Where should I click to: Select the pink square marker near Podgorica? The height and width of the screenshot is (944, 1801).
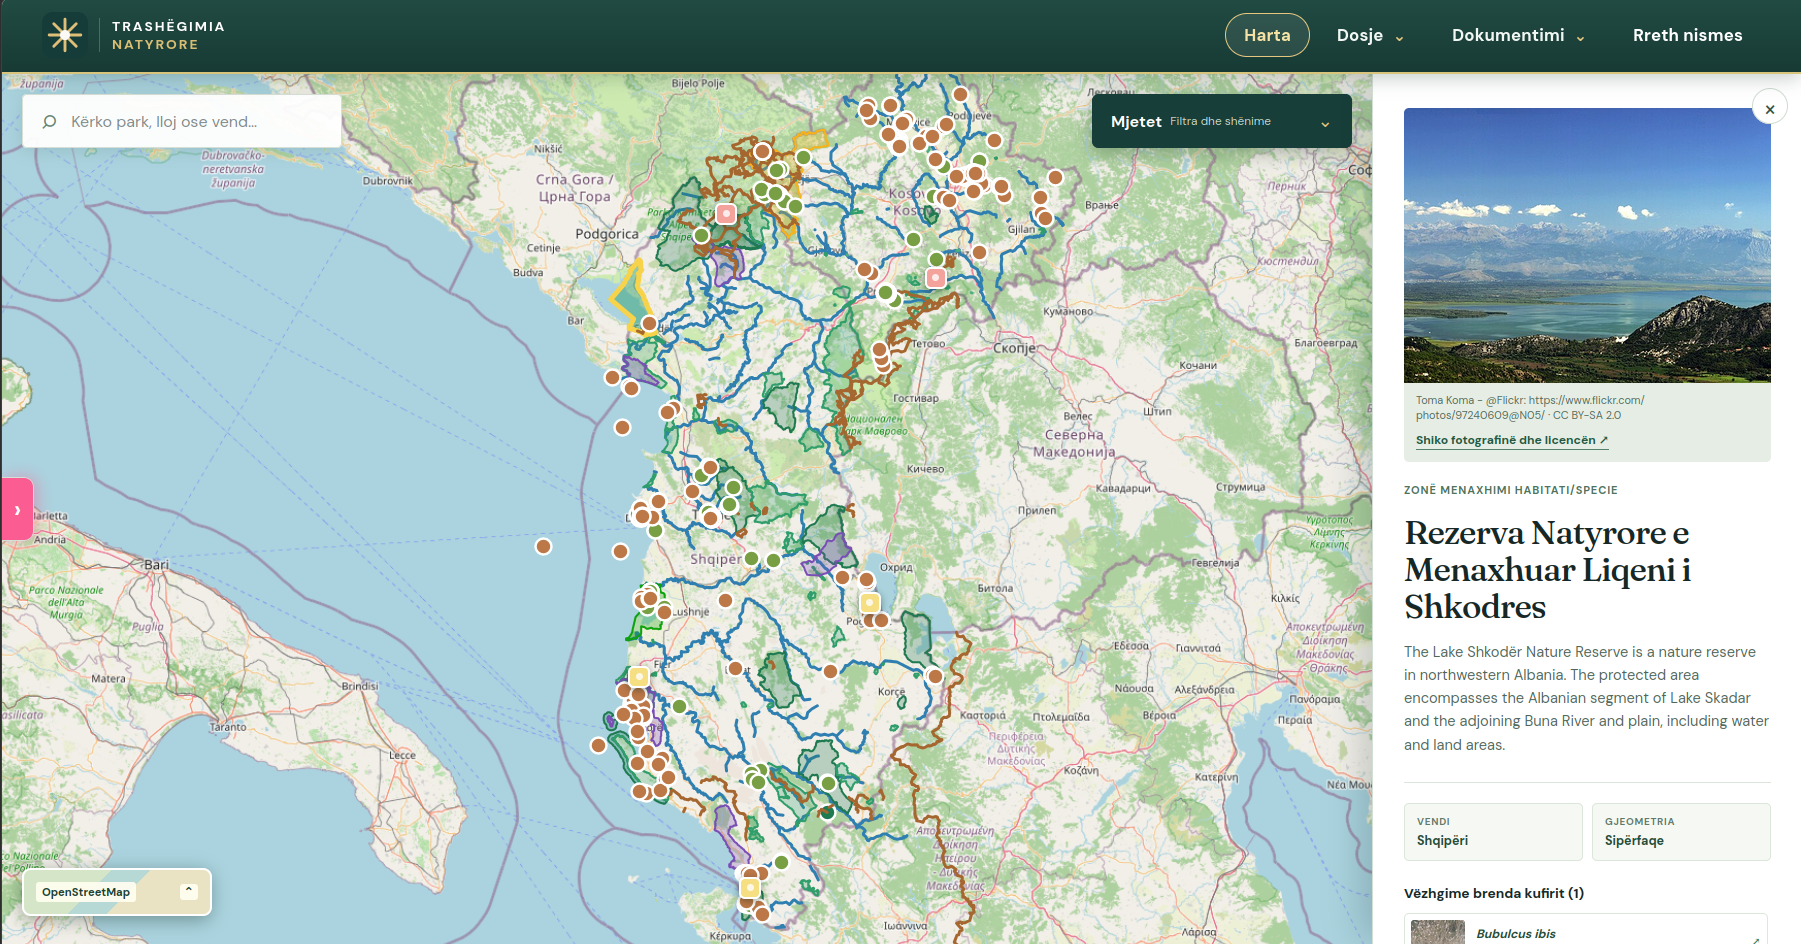click(x=726, y=213)
